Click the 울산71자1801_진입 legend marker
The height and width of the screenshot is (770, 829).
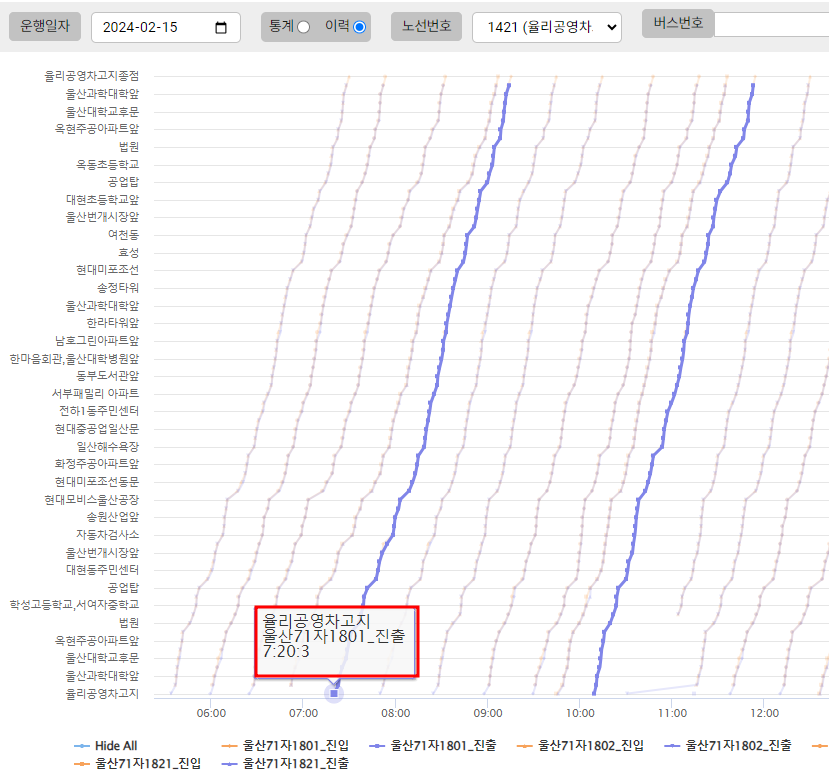coord(228,746)
